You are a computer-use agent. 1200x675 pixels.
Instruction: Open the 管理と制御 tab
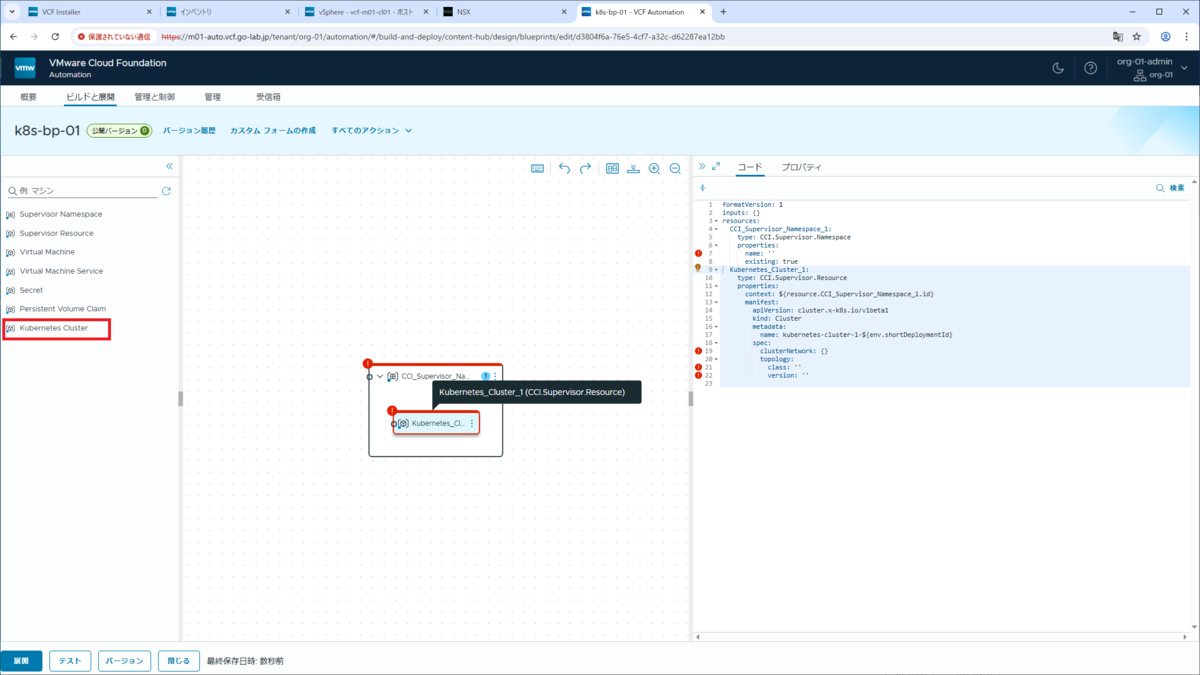154,97
